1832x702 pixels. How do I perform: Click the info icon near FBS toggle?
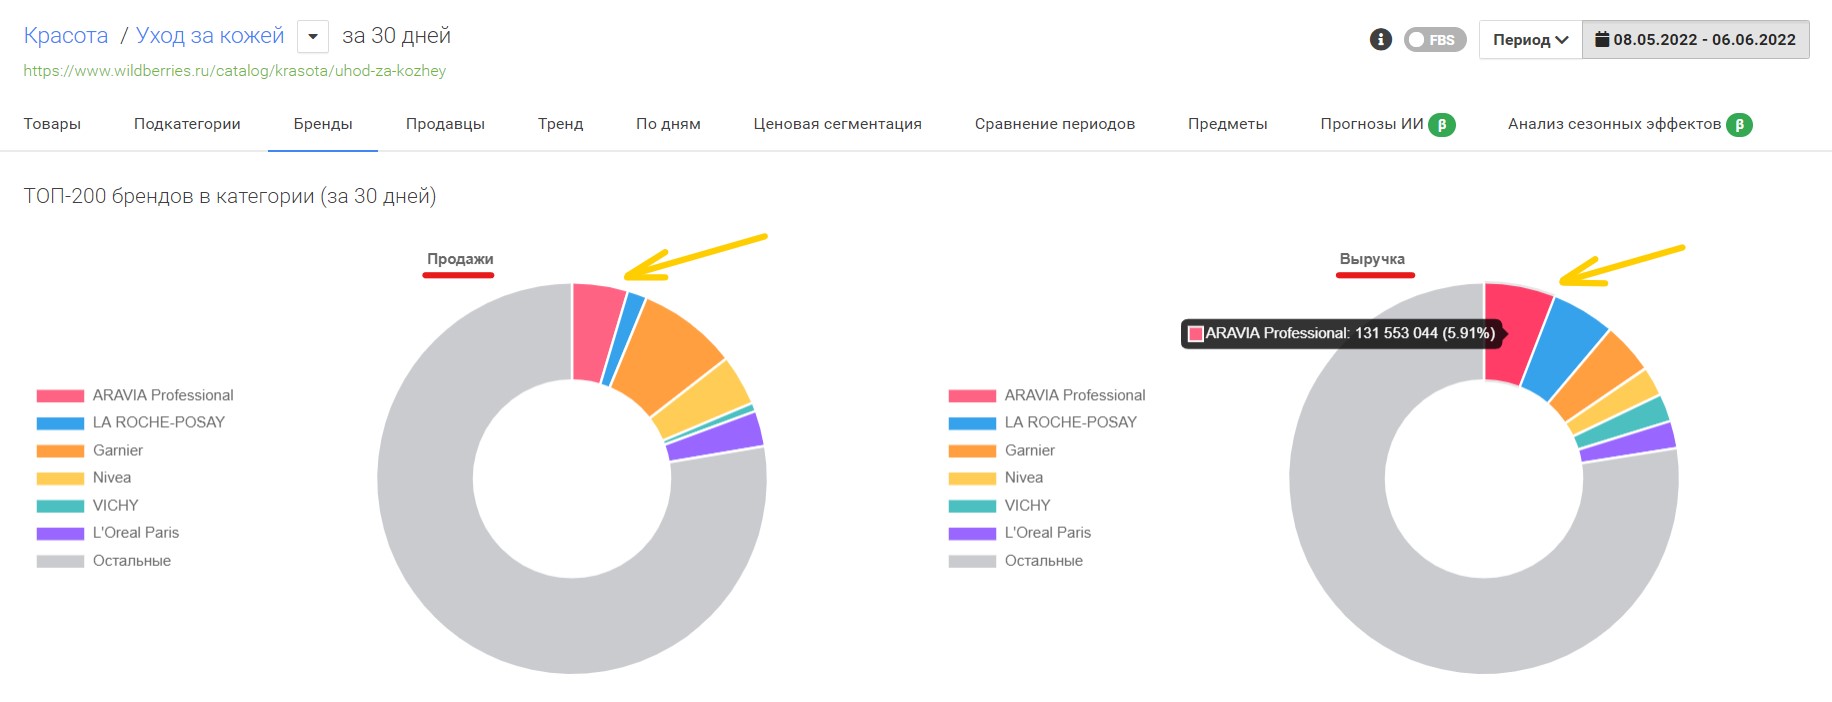click(x=1380, y=39)
